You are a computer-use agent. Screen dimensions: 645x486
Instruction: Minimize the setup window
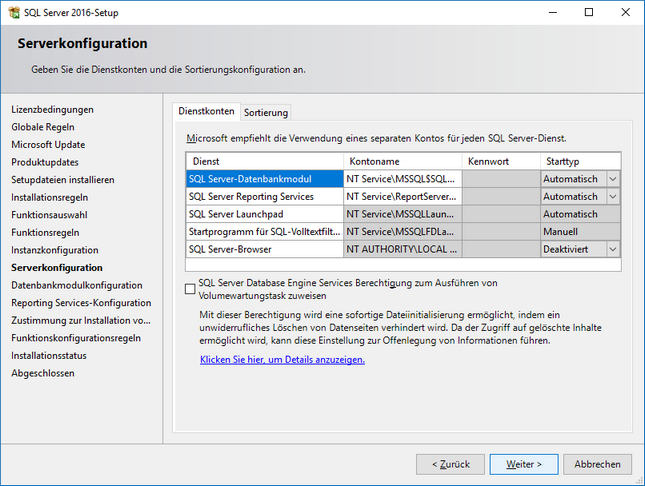553,12
